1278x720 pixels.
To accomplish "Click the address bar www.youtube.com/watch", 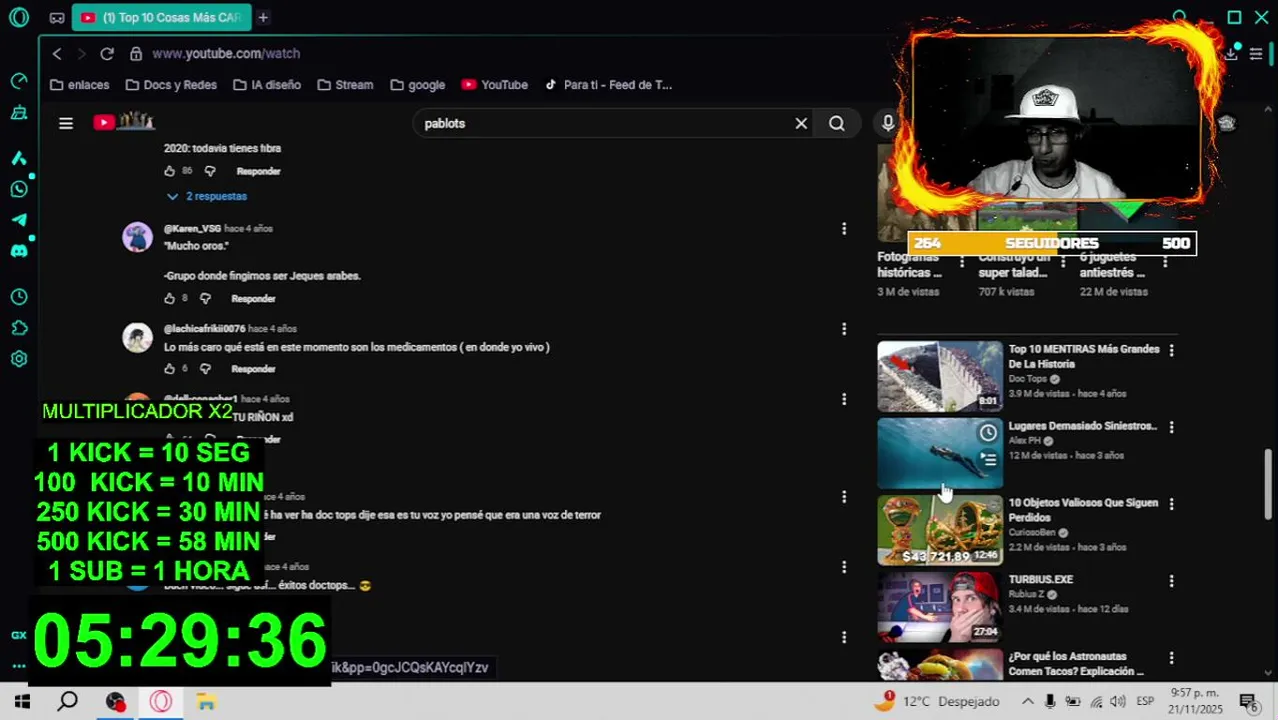I will (x=226, y=54).
